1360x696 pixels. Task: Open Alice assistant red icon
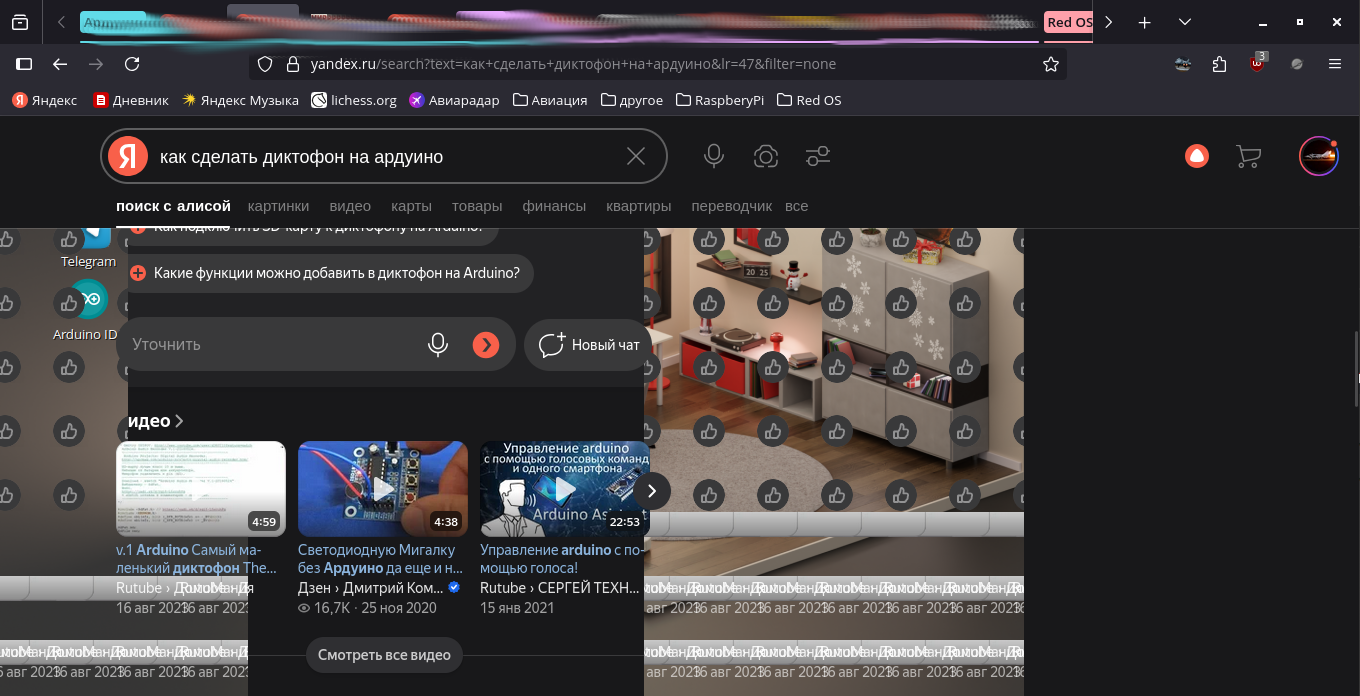1196,156
